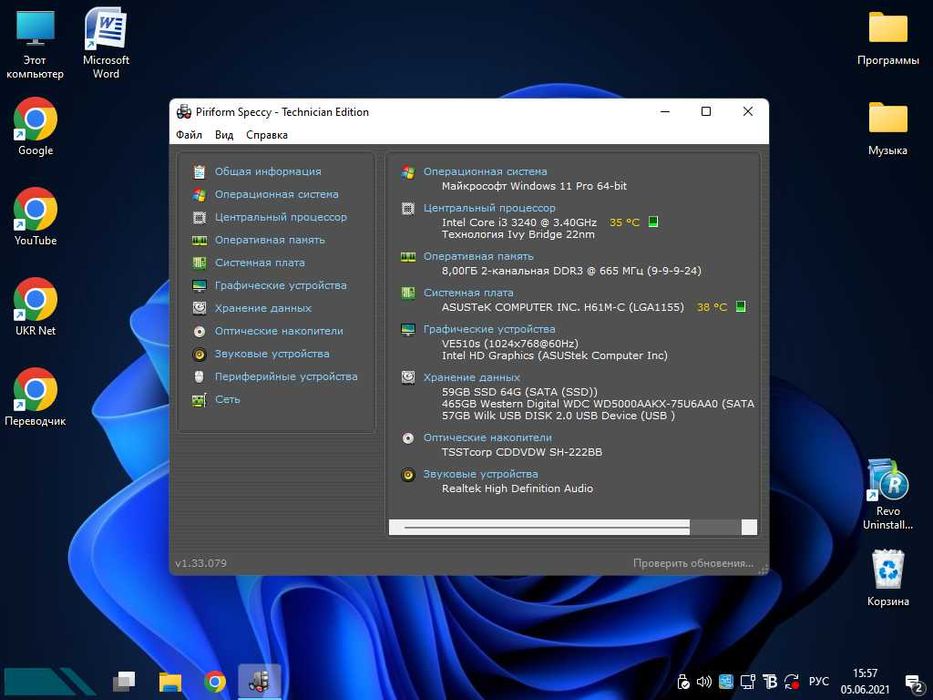
Task: Click the CPU icon beside Центральный процессор in sidebar
Action: pyautogui.click(x=200, y=217)
